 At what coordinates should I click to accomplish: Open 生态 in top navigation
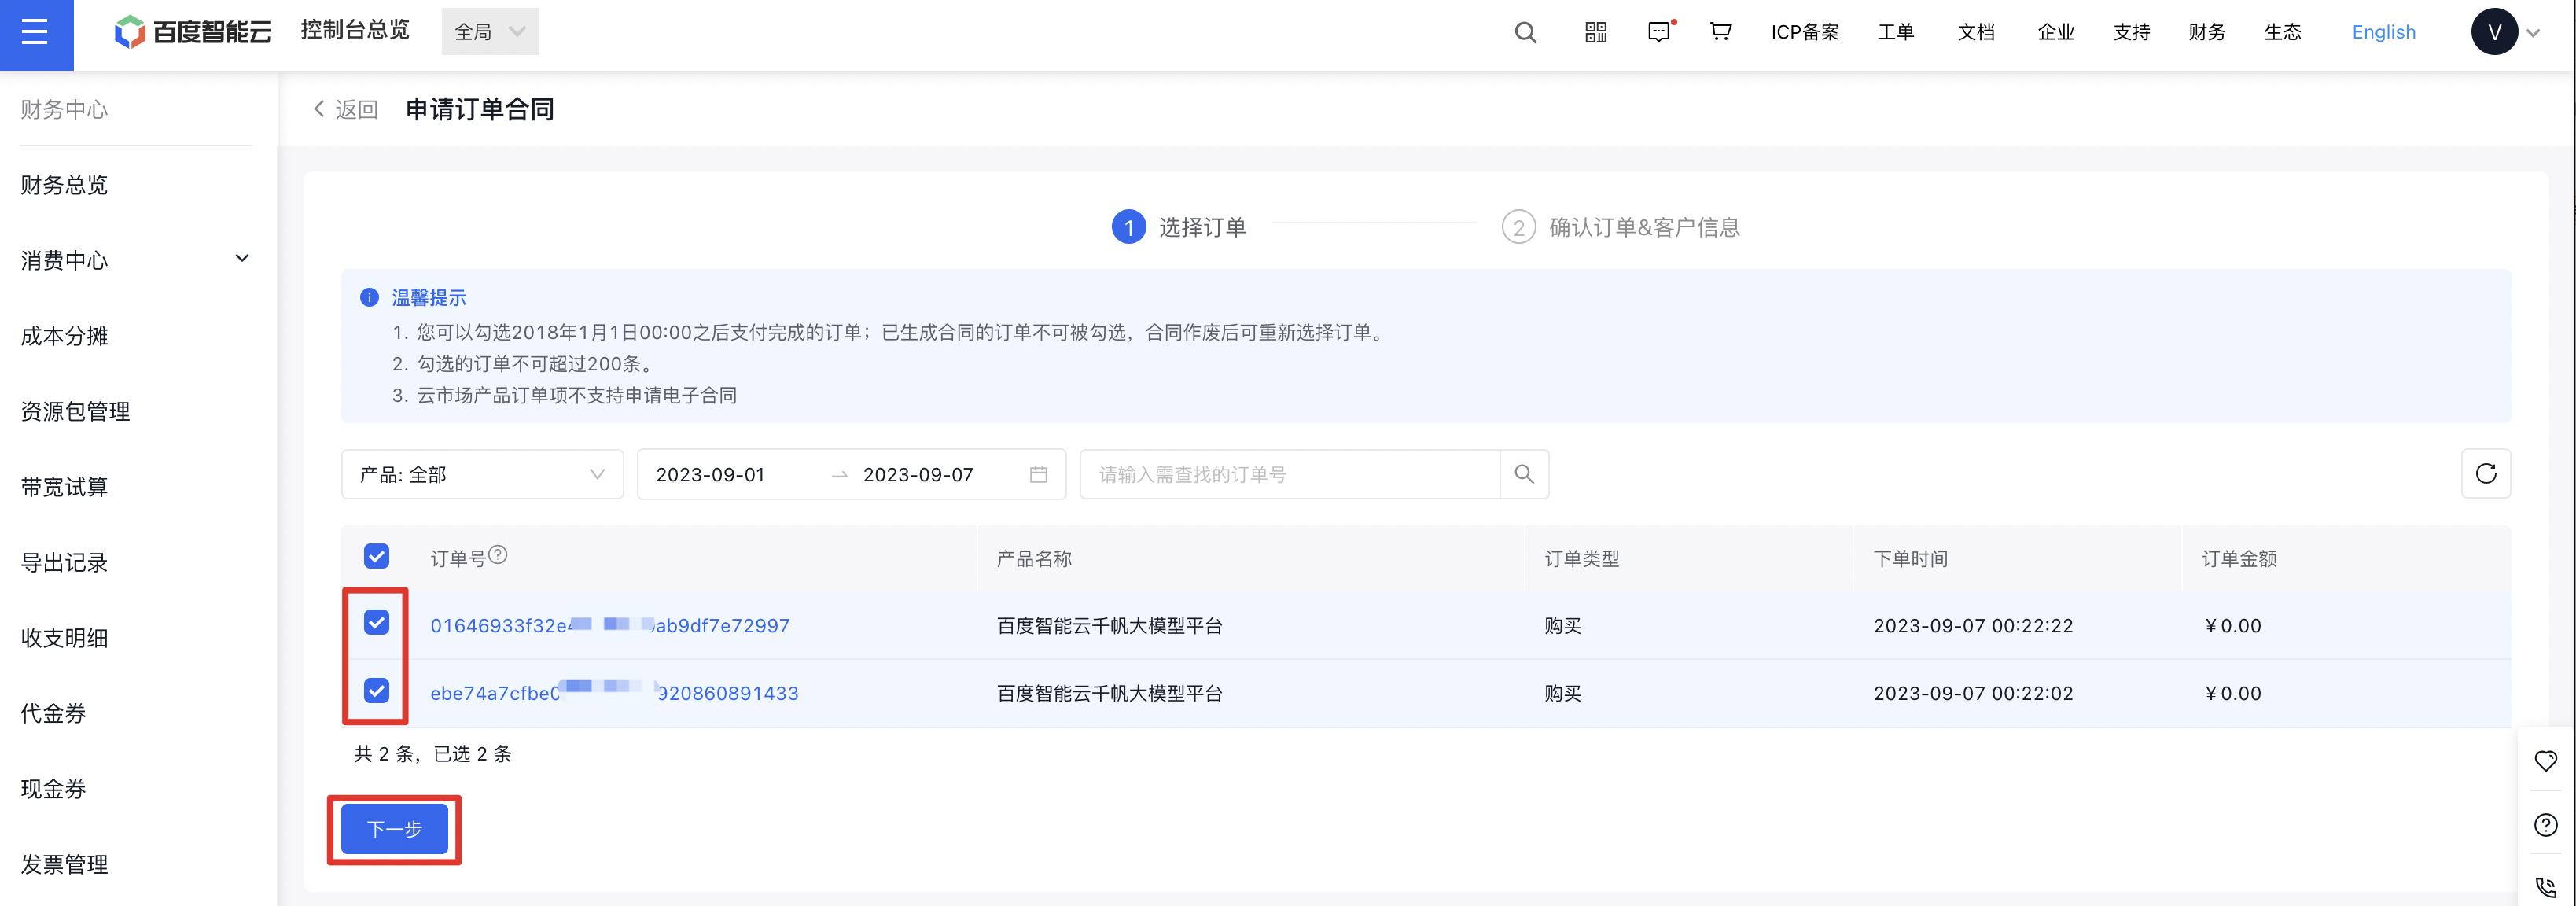click(x=2283, y=32)
